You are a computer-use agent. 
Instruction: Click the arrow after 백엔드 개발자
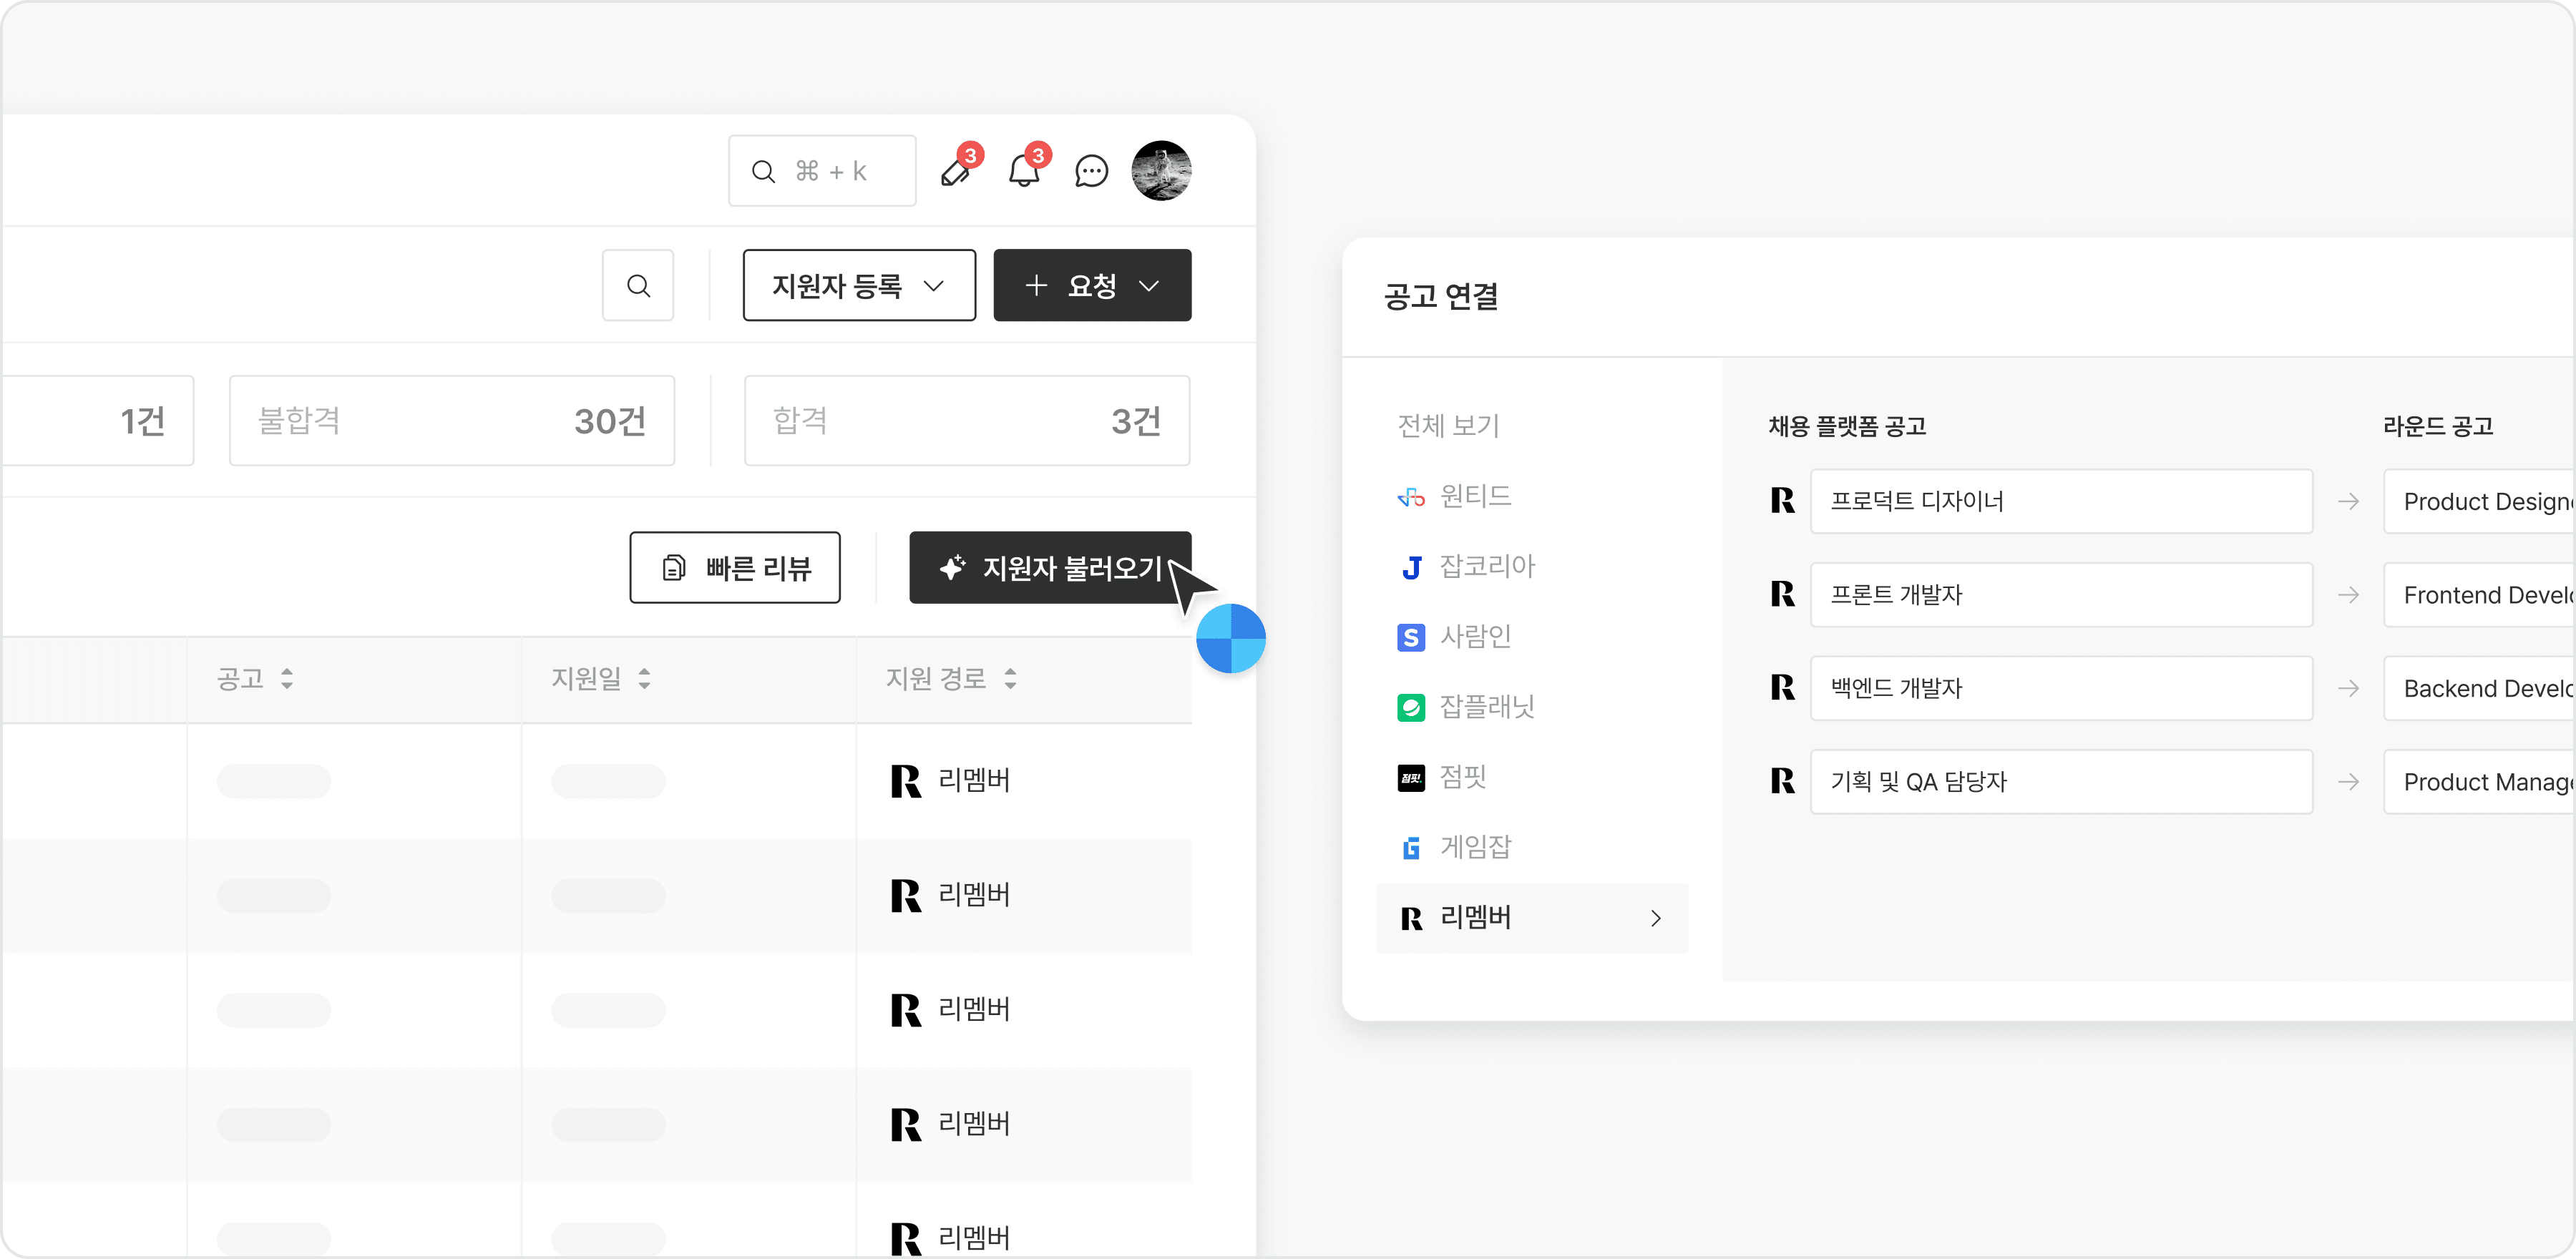(2348, 688)
